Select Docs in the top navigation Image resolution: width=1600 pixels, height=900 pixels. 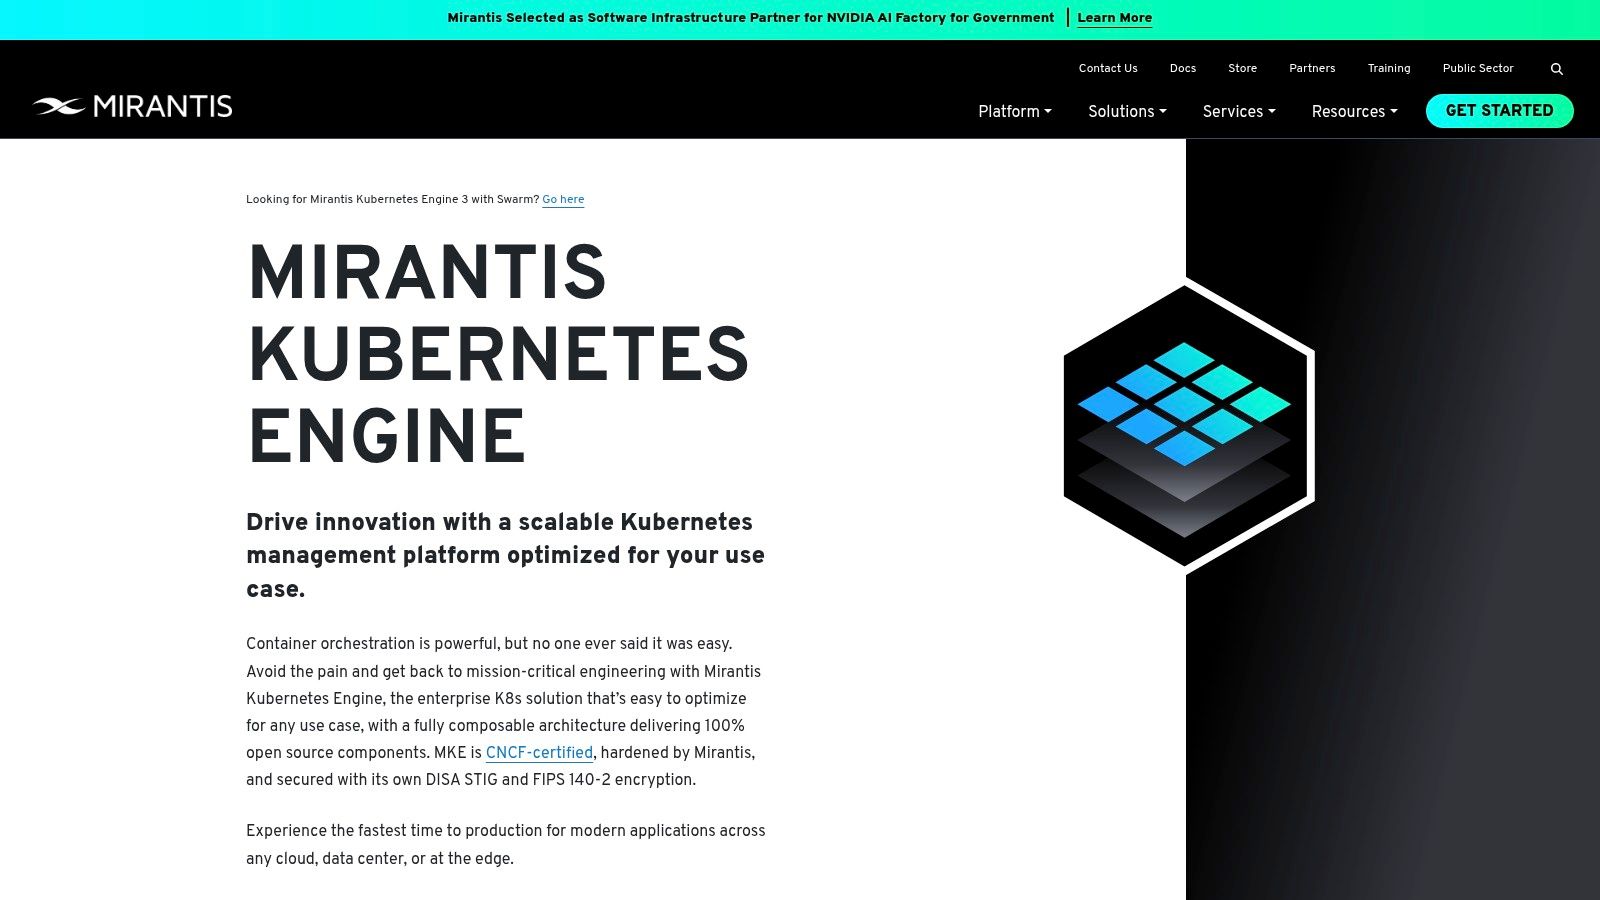[x=1182, y=68]
